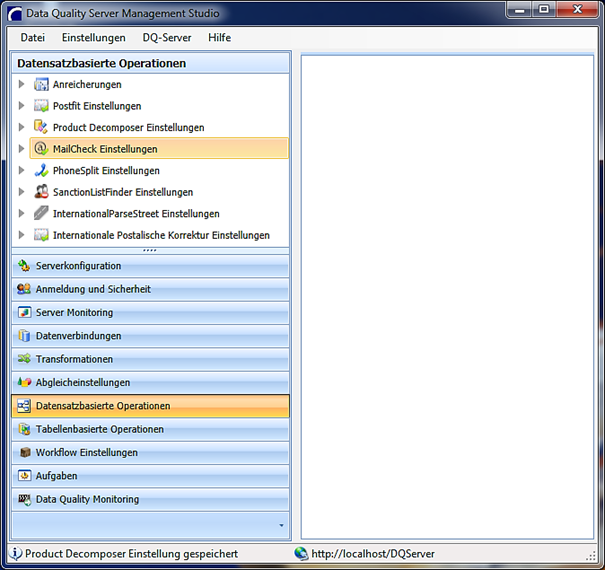The height and width of the screenshot is (570, 605).
Task: Expand the InternationalParseStreet Einstellungen node
Action: coord(22,213)
